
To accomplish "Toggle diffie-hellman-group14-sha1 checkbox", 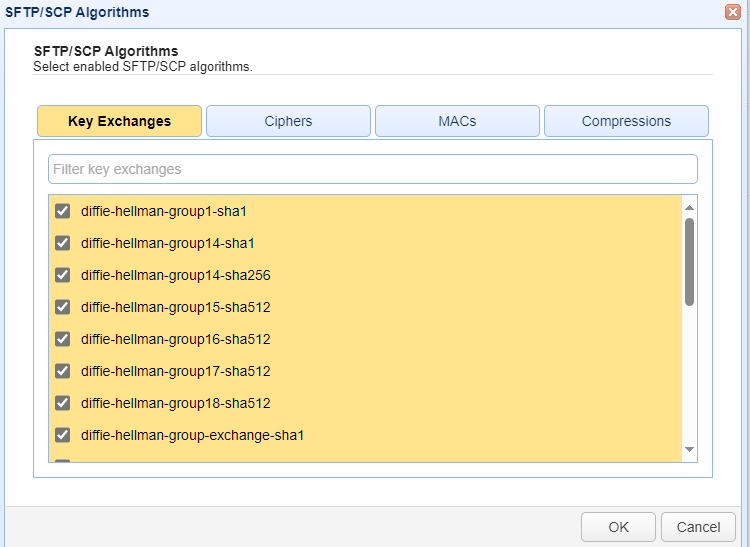I will [x=62, y=243].
